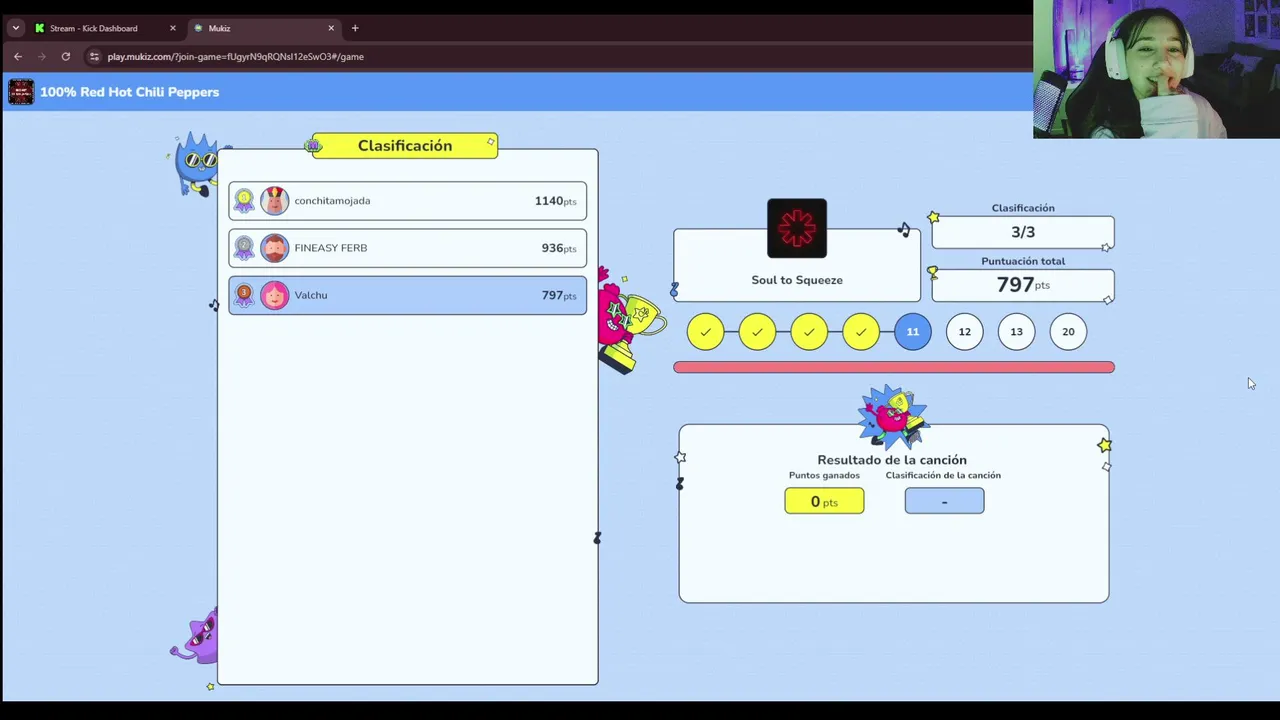This screenshot has height=720, width=1280.
Task: Click the Red Hot Chili Peppers playlist logo
Action: (x=21, y=92)
